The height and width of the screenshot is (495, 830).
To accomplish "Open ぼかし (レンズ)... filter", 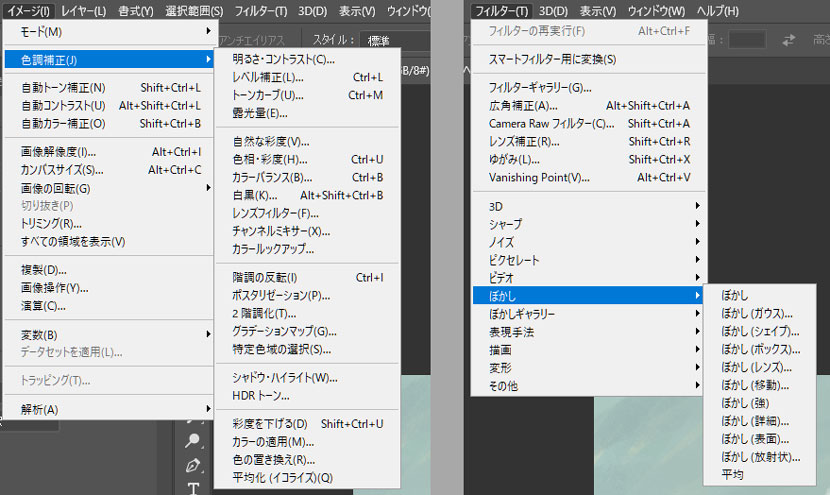I will pyautogui.click(x=760, y=367).
